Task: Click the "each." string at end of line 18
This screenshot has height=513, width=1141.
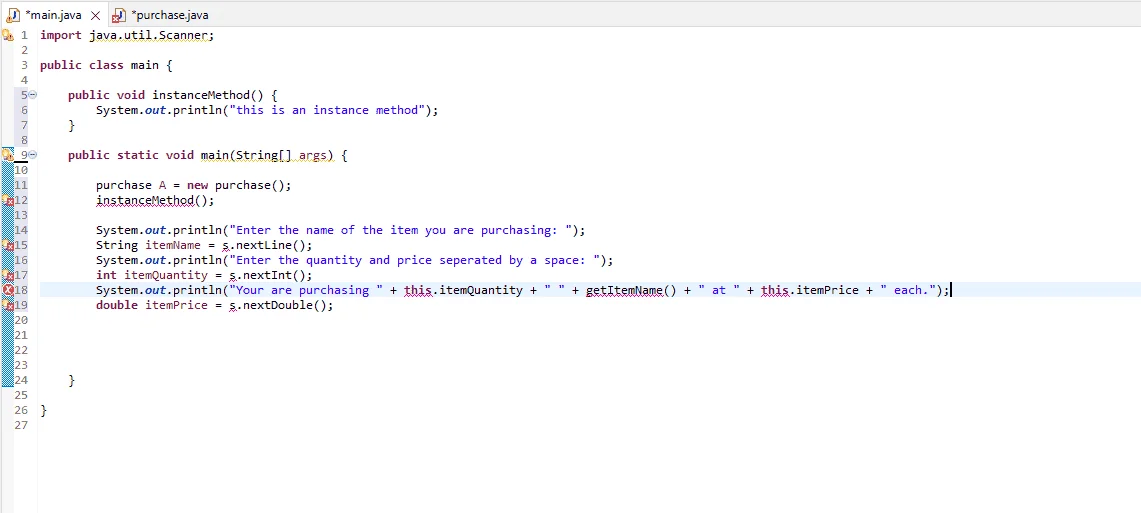Action: tap(907, 290)
